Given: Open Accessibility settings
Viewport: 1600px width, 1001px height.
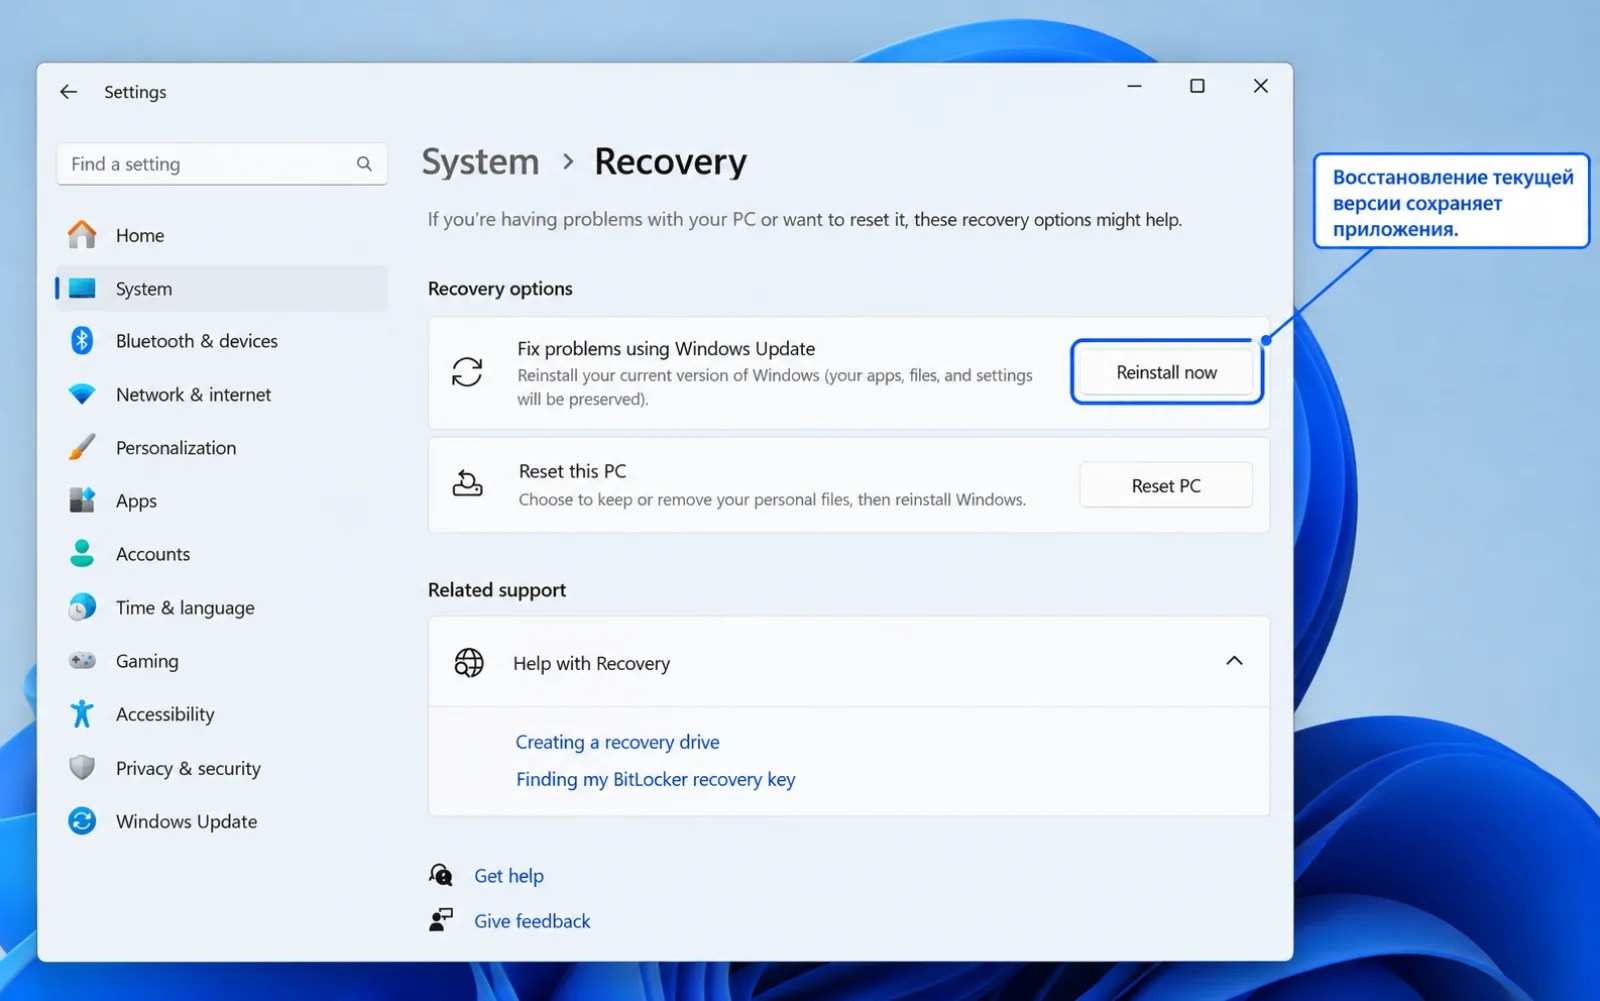Looking at the screenshot, I should tap(222, 714).
